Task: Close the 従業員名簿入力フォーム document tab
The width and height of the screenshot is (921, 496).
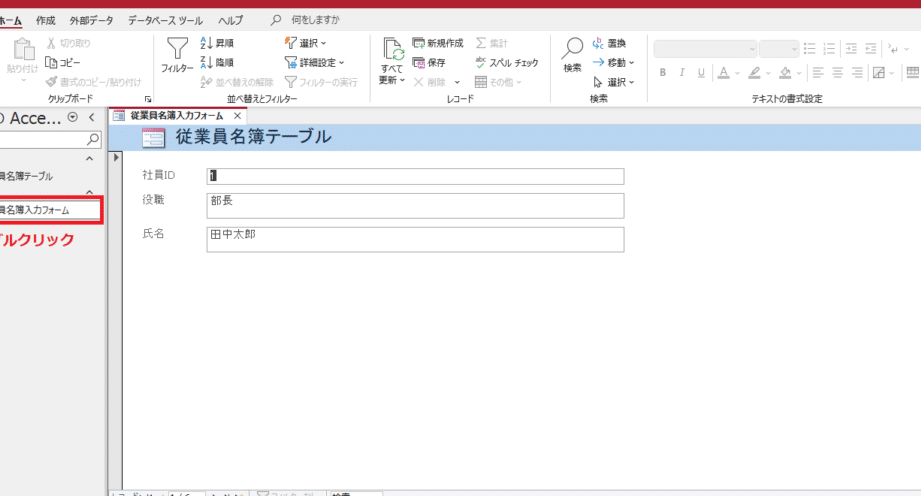Action: tap(237, 116)
